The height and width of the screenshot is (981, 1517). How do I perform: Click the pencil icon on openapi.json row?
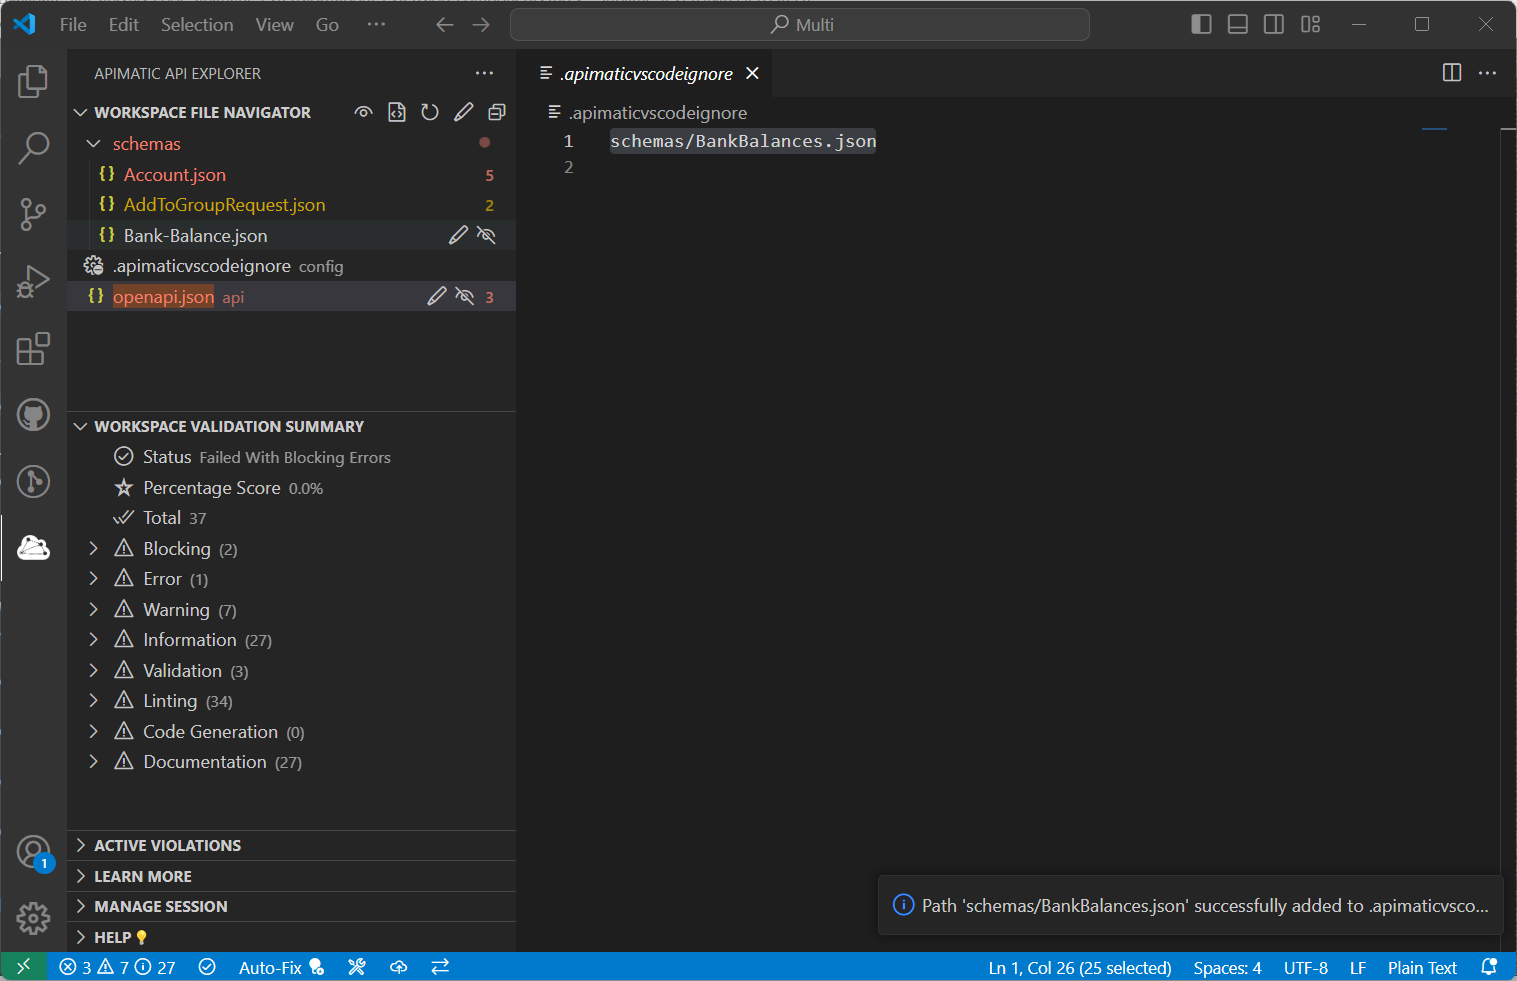[437, 296]
